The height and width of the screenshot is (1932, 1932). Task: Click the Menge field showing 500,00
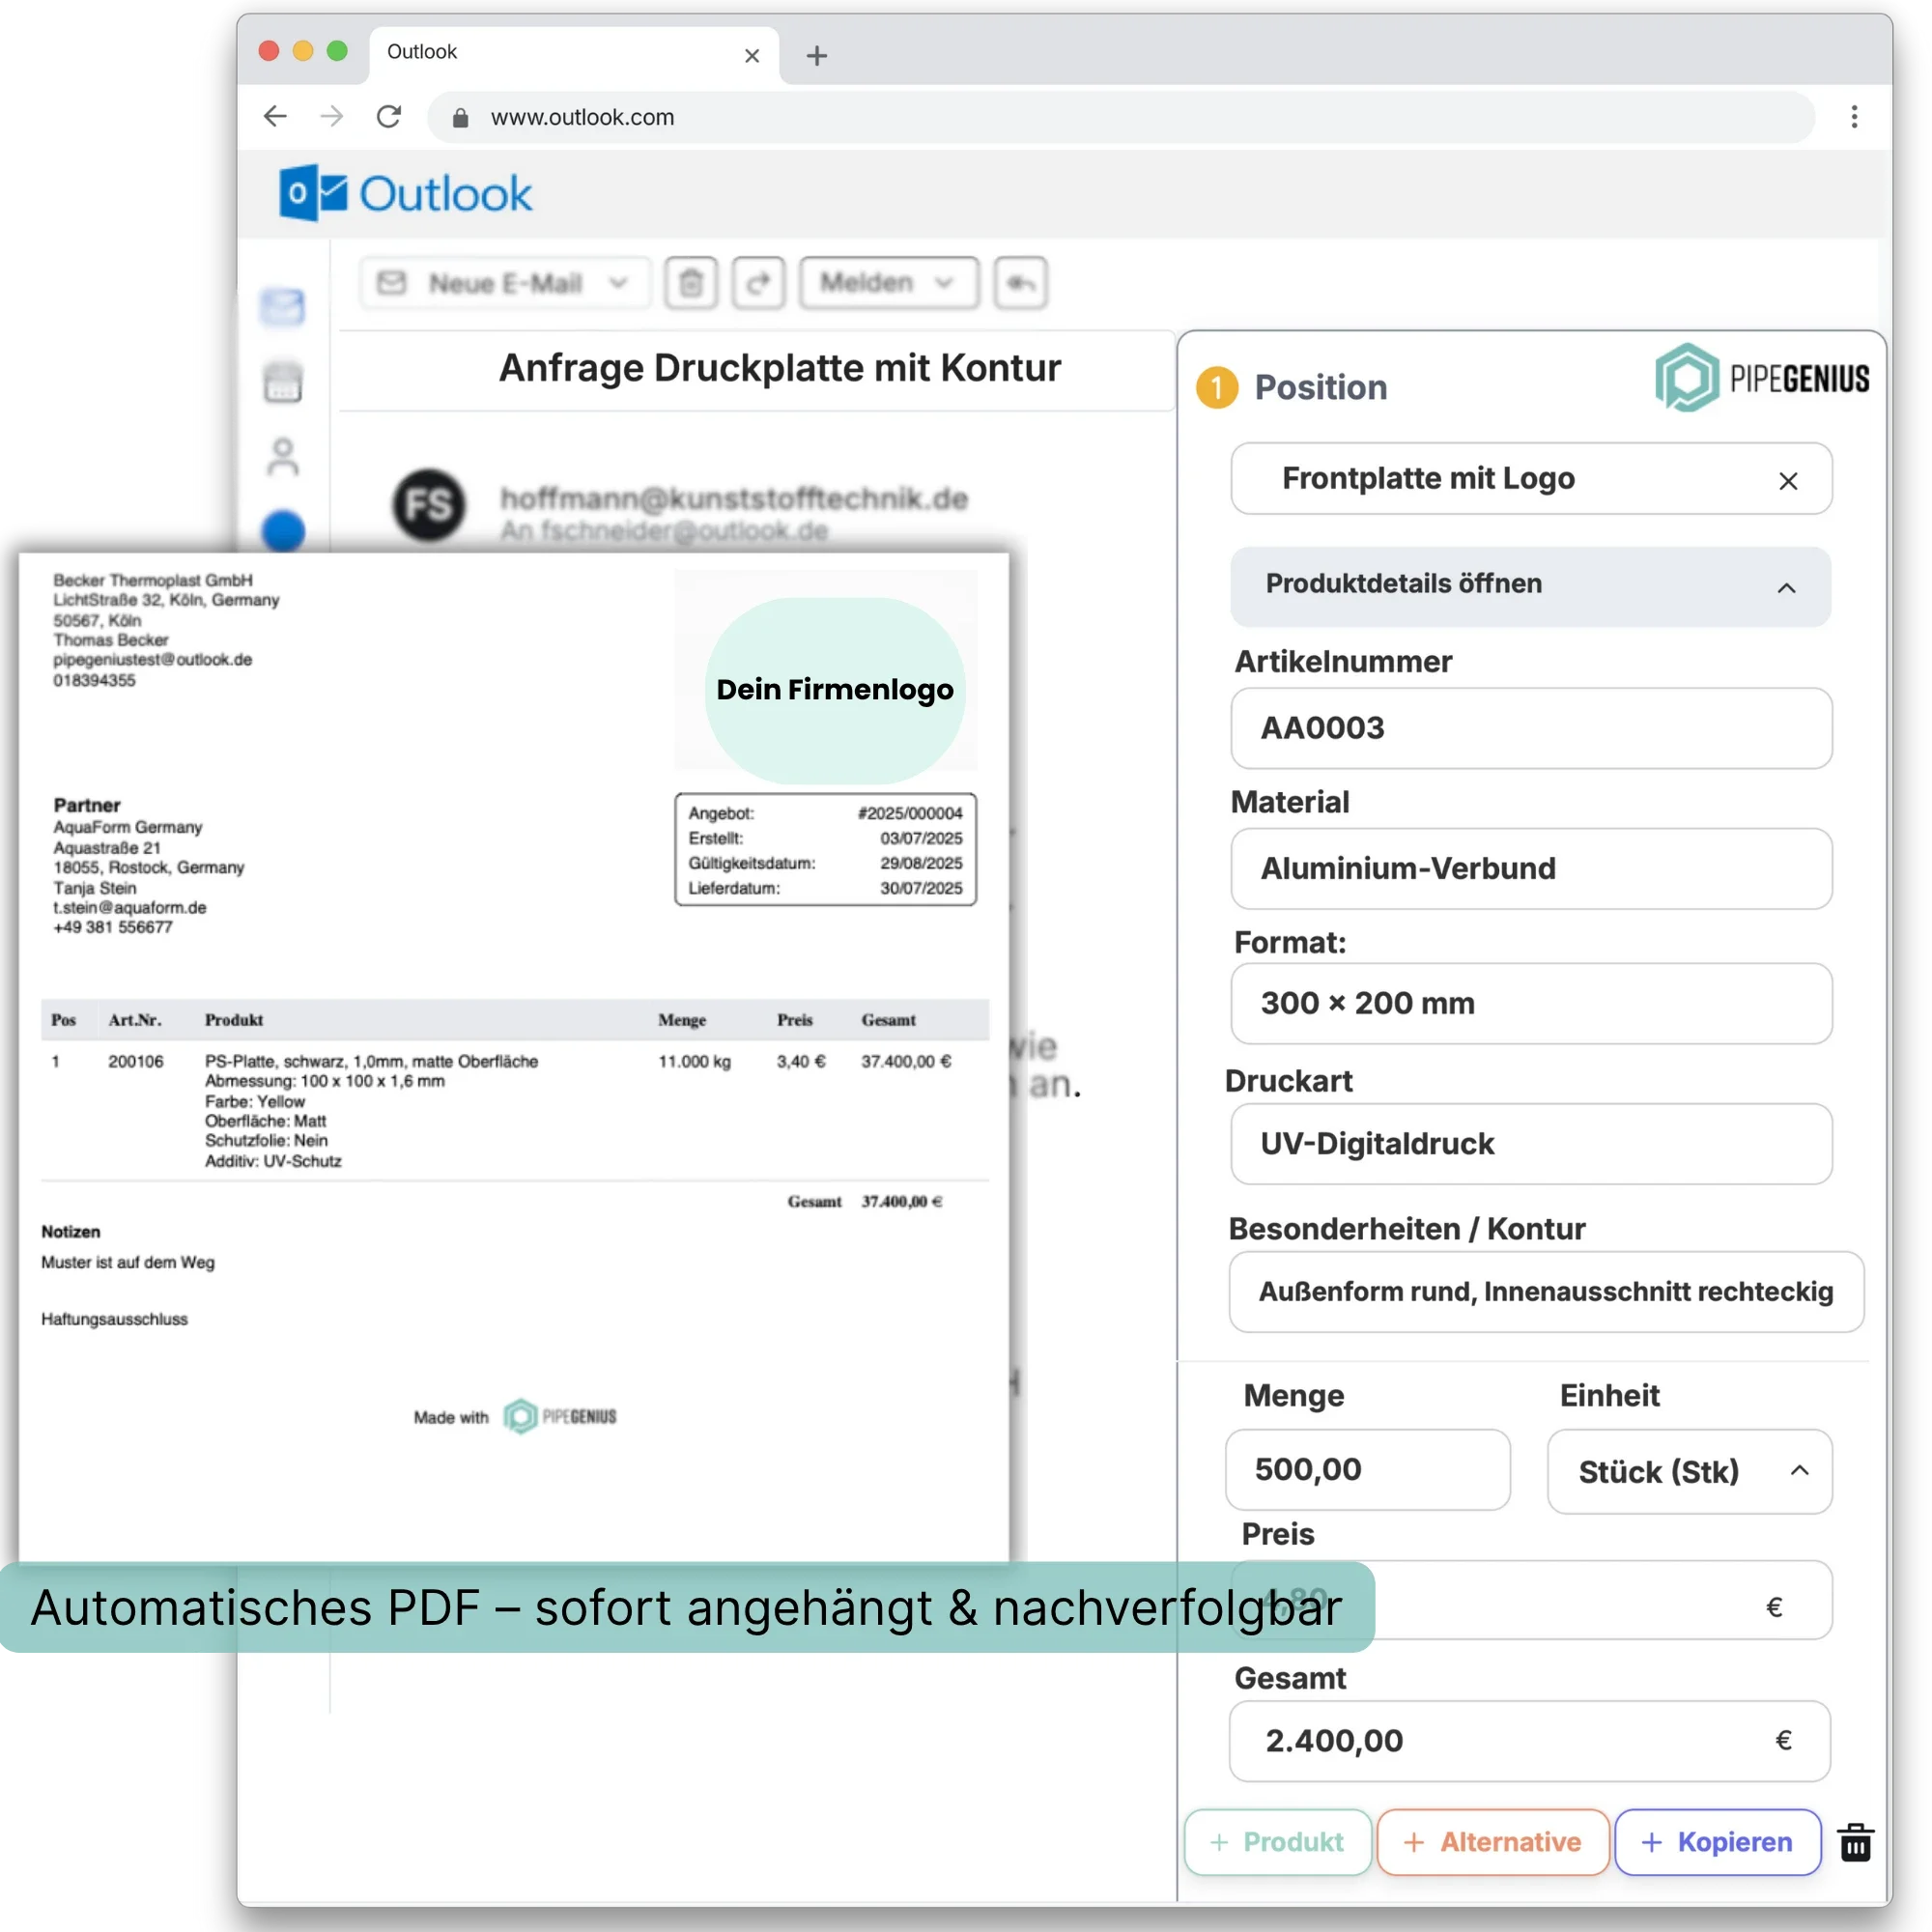tap(1367, 1469)
